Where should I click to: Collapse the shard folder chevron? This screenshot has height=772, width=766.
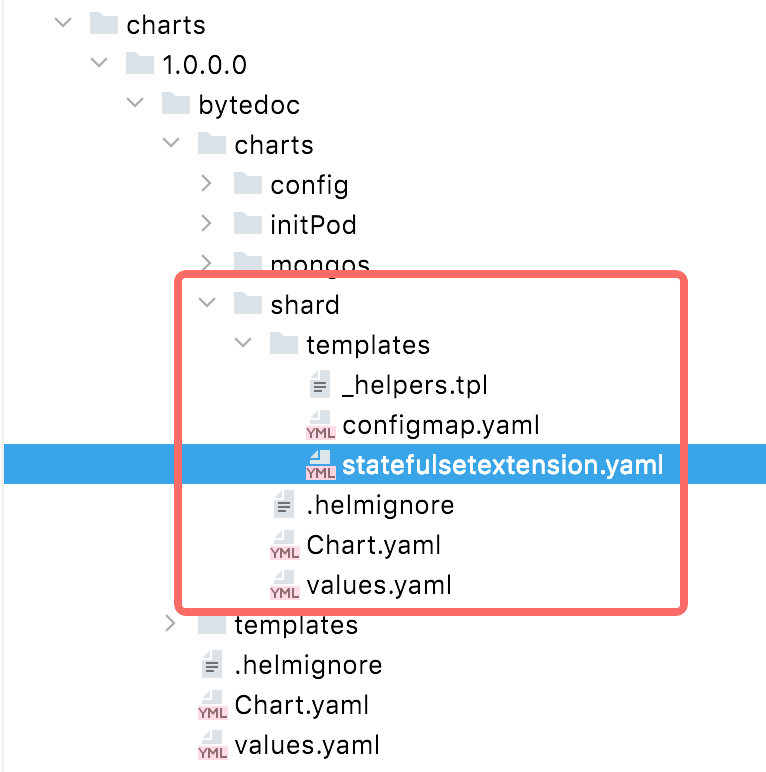[x=206, y=304]
